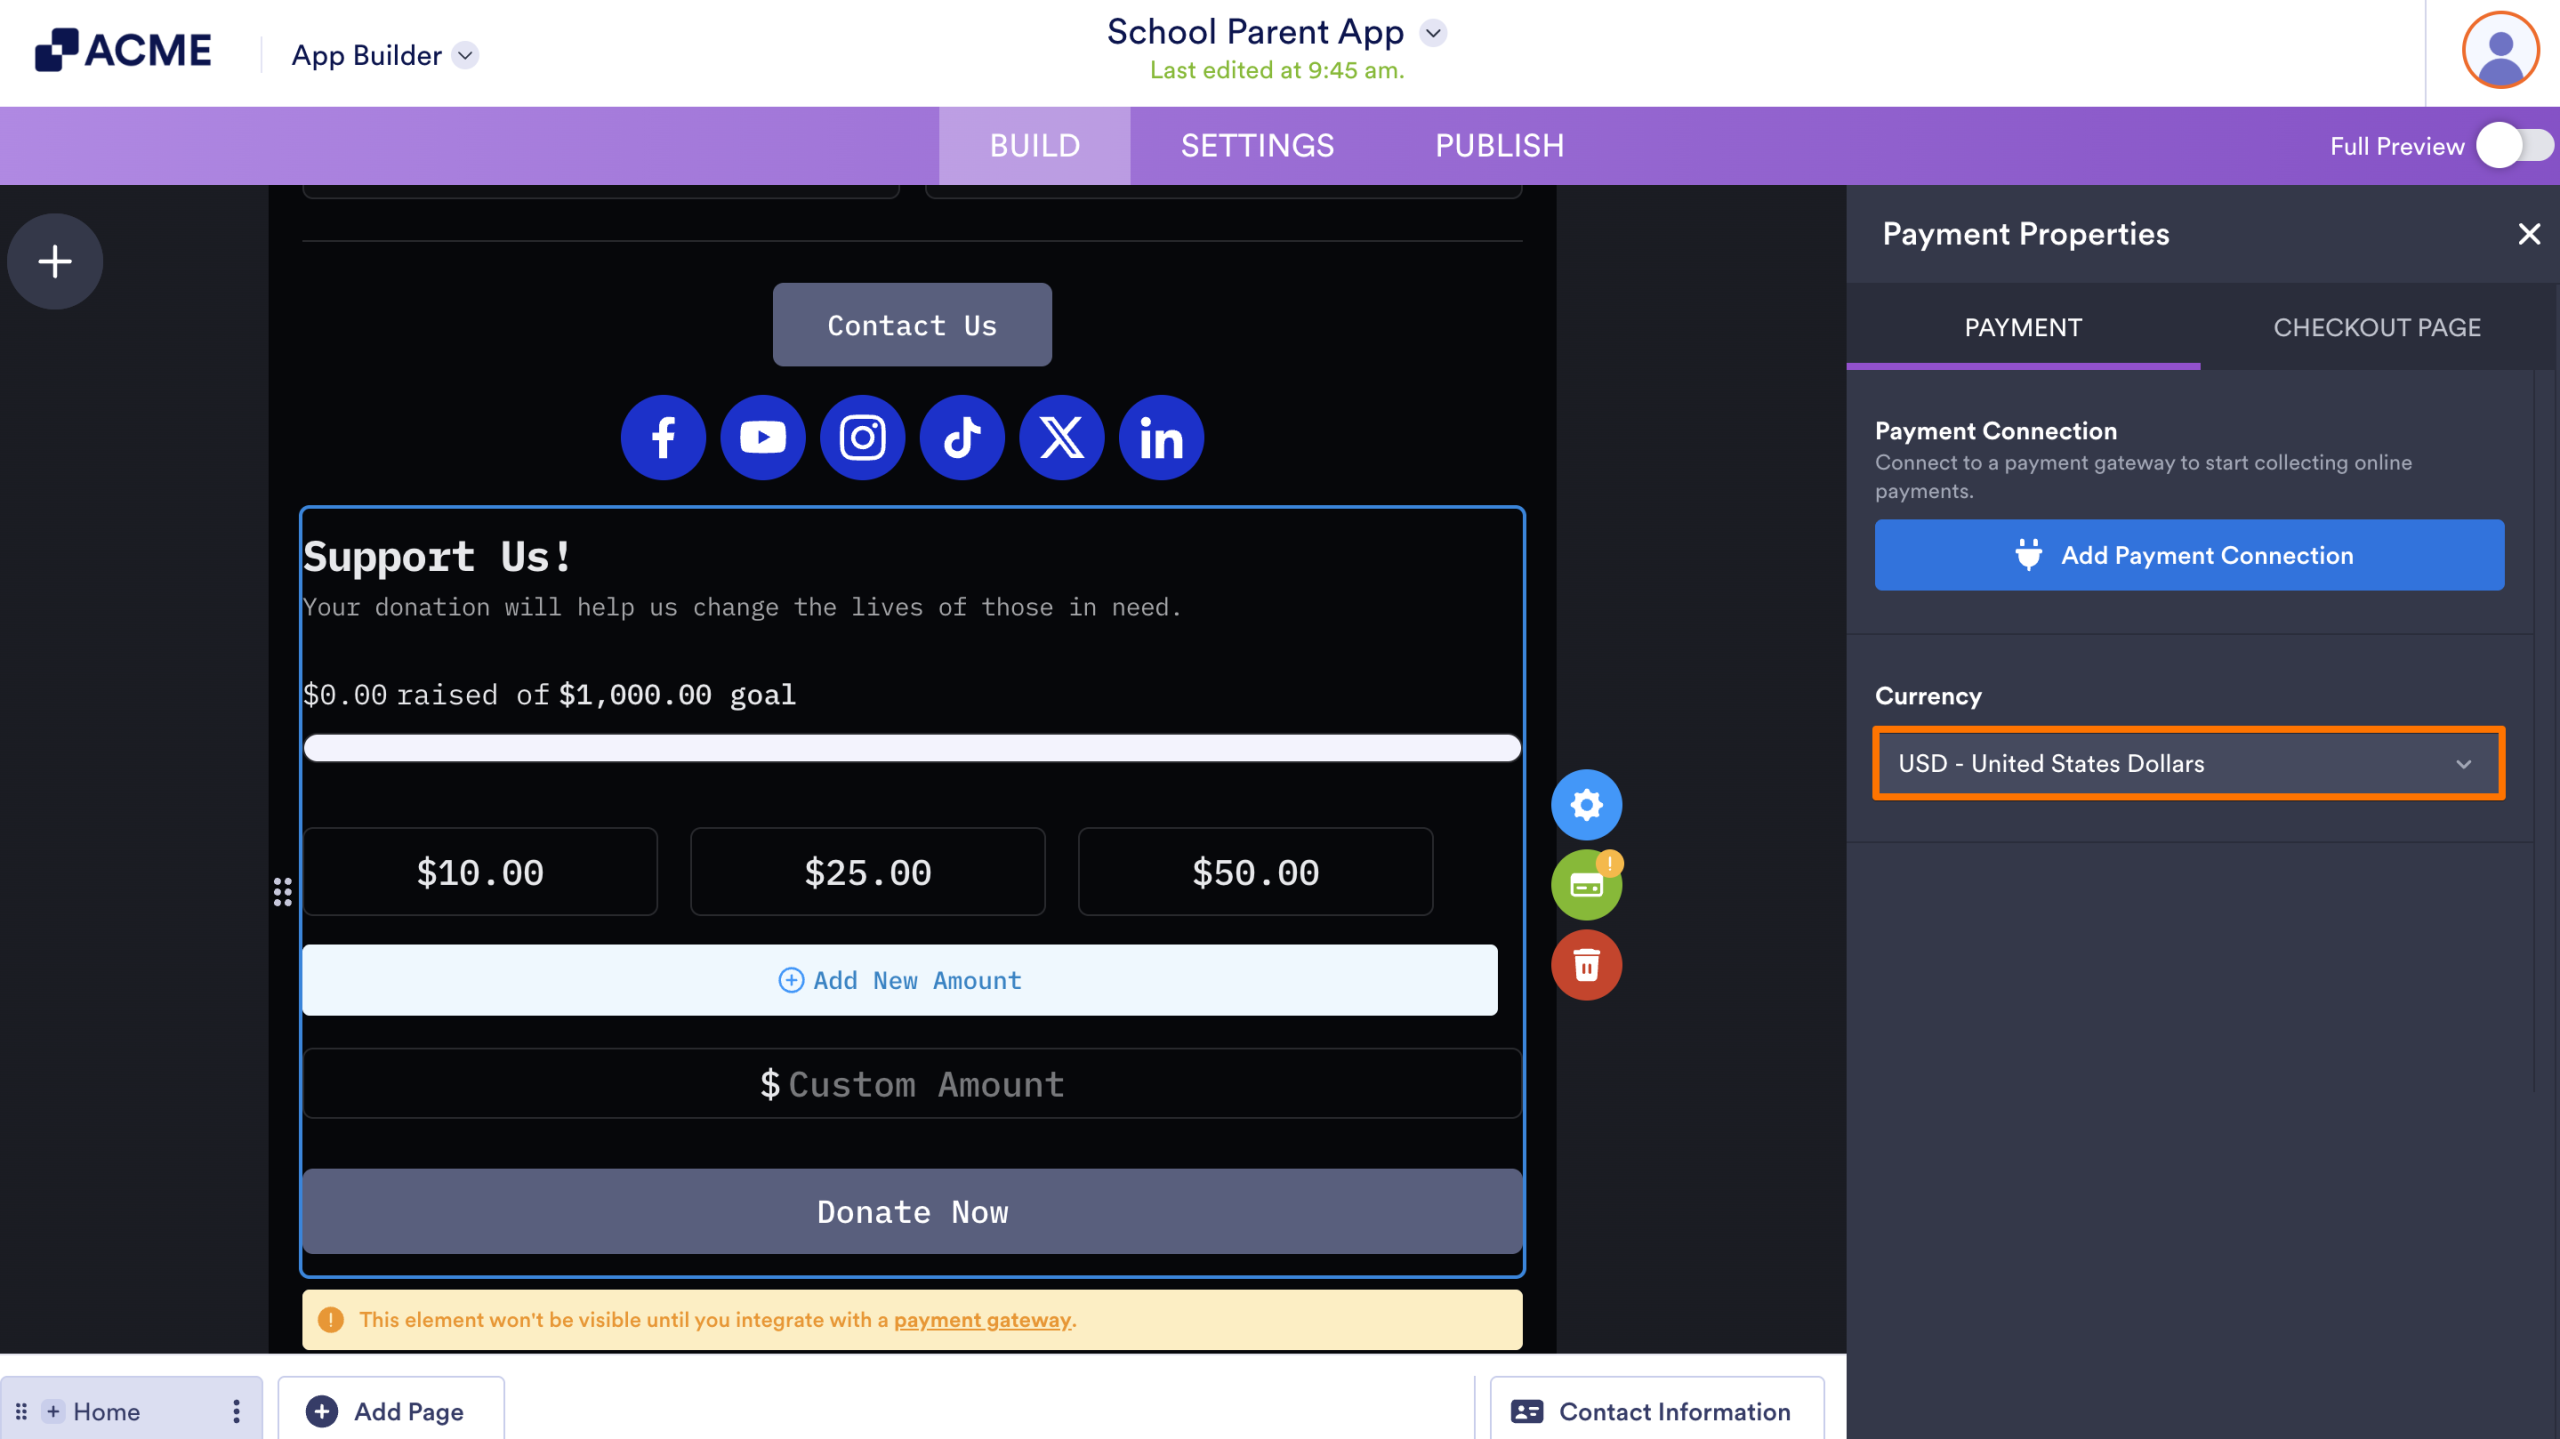Select the $25.00 donation amount
The height and width of the screenshot is (1439, 2560).
868,872
